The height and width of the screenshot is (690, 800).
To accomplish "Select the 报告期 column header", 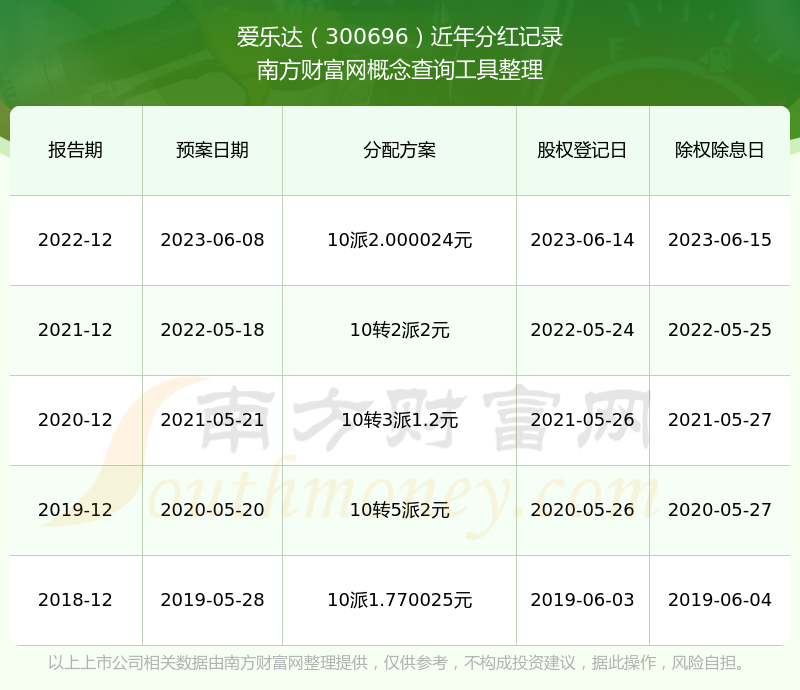I will tap(76, 150).
